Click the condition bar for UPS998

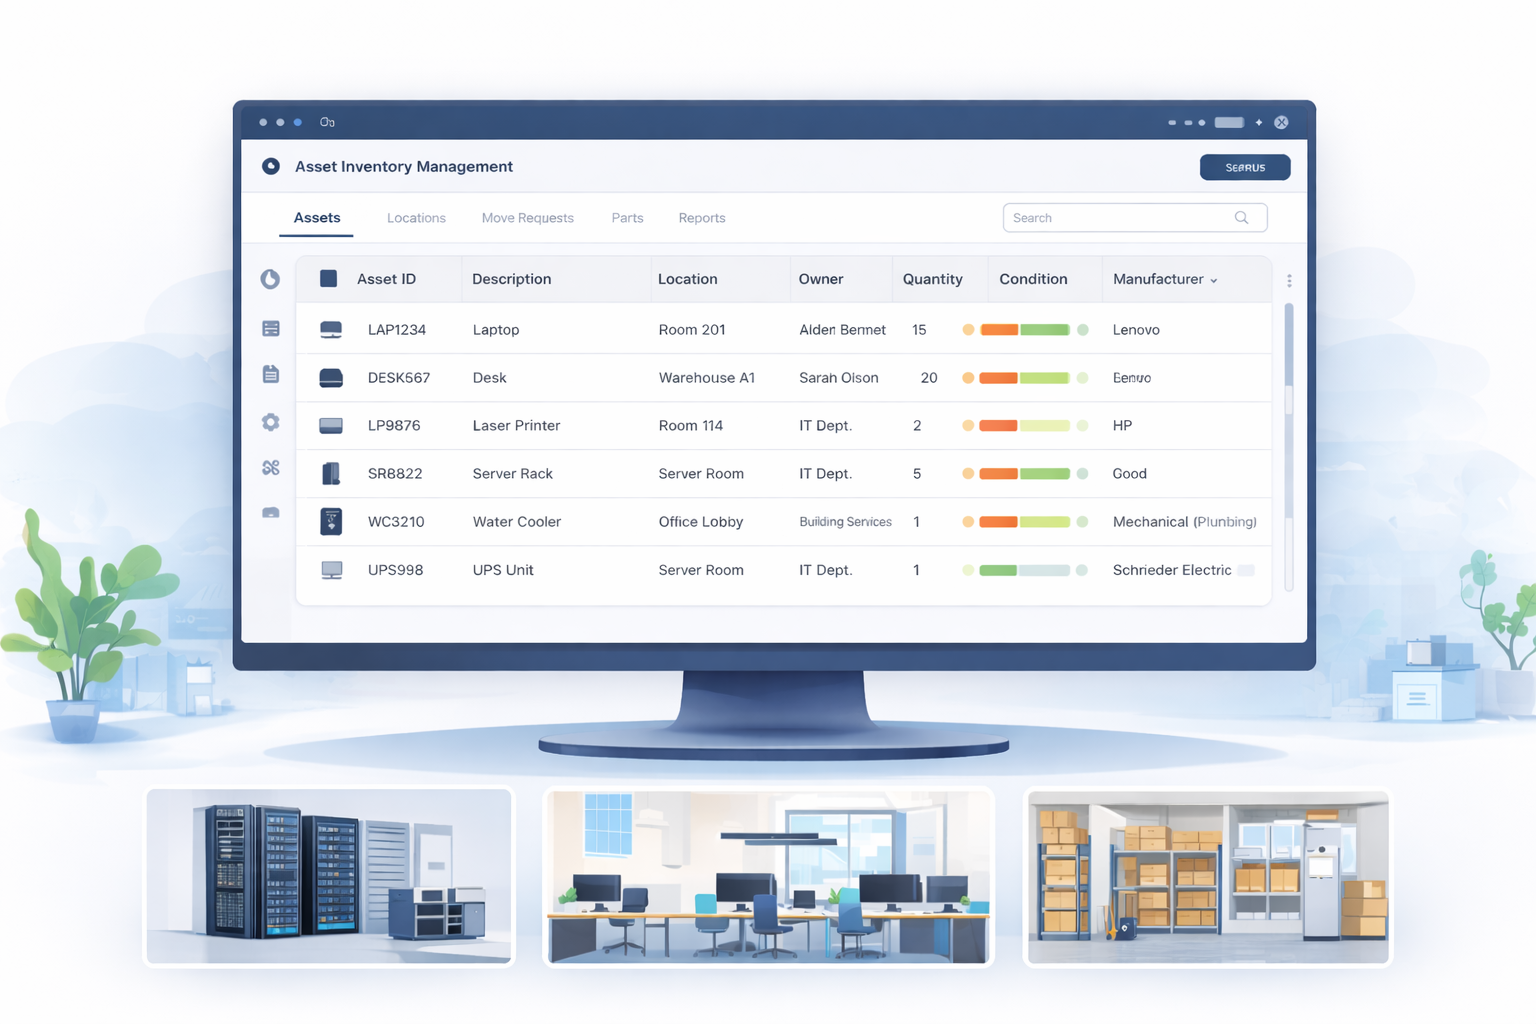1025,570
